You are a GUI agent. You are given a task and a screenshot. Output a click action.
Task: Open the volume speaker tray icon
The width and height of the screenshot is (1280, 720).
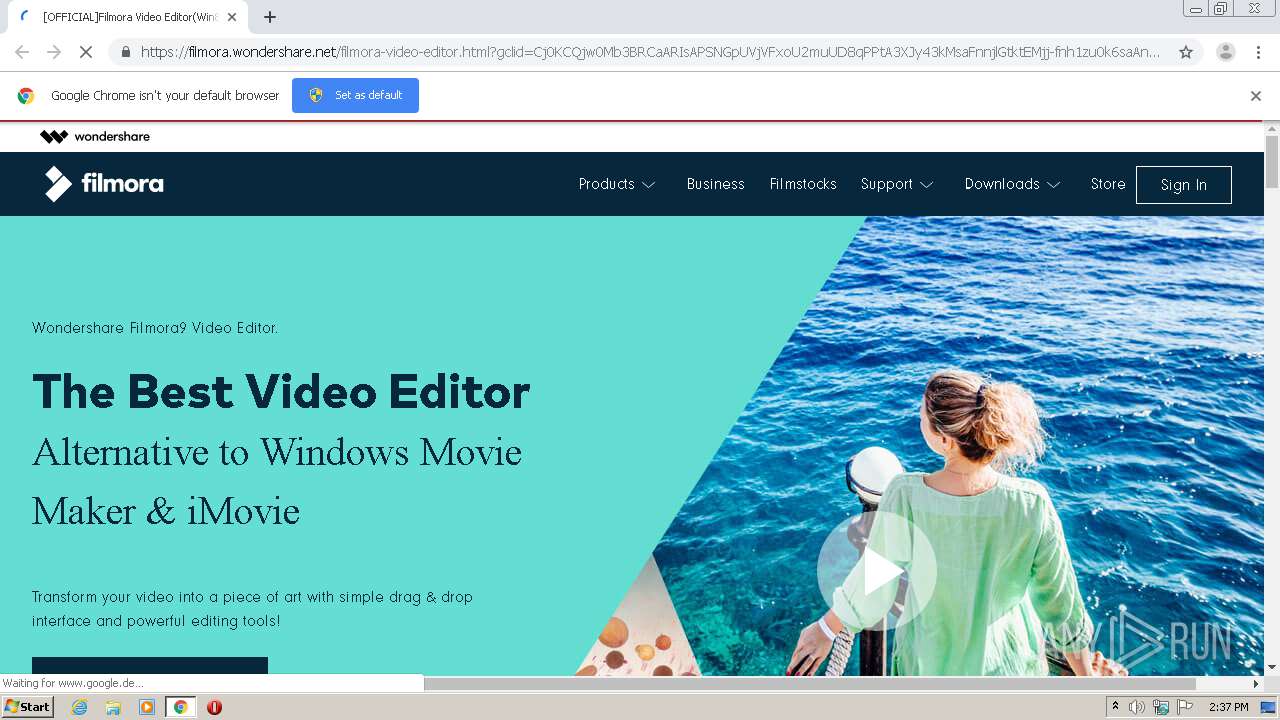point(1137,707)
